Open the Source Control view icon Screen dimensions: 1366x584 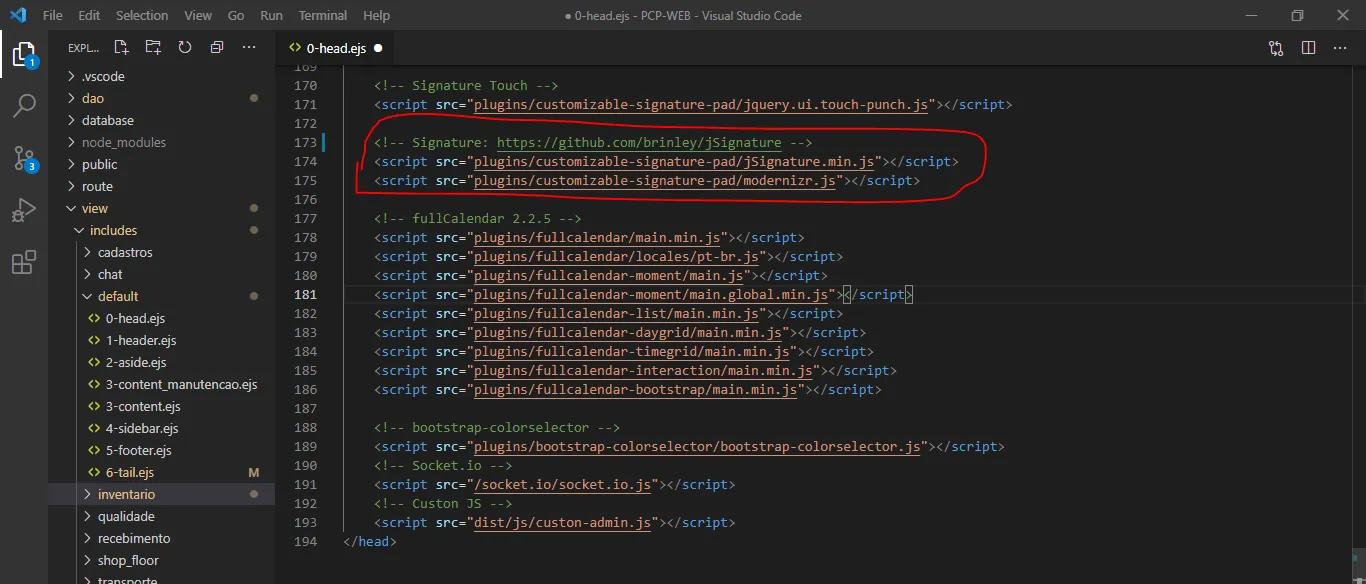tap(24, 158)
